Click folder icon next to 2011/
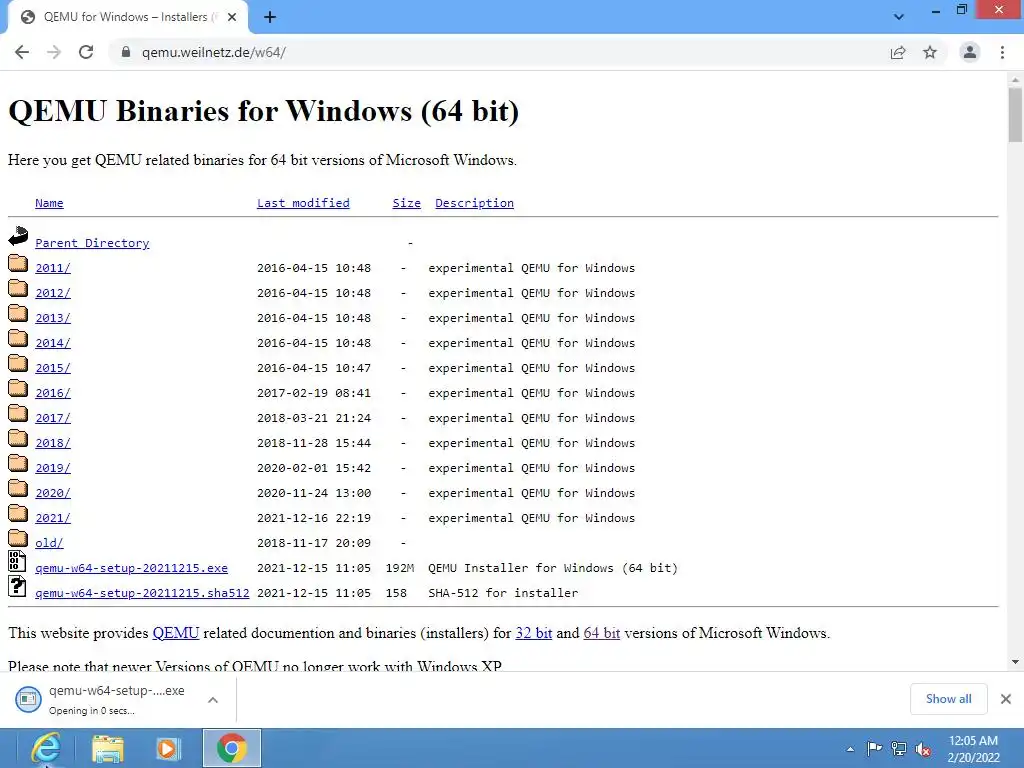 (18, 263)
